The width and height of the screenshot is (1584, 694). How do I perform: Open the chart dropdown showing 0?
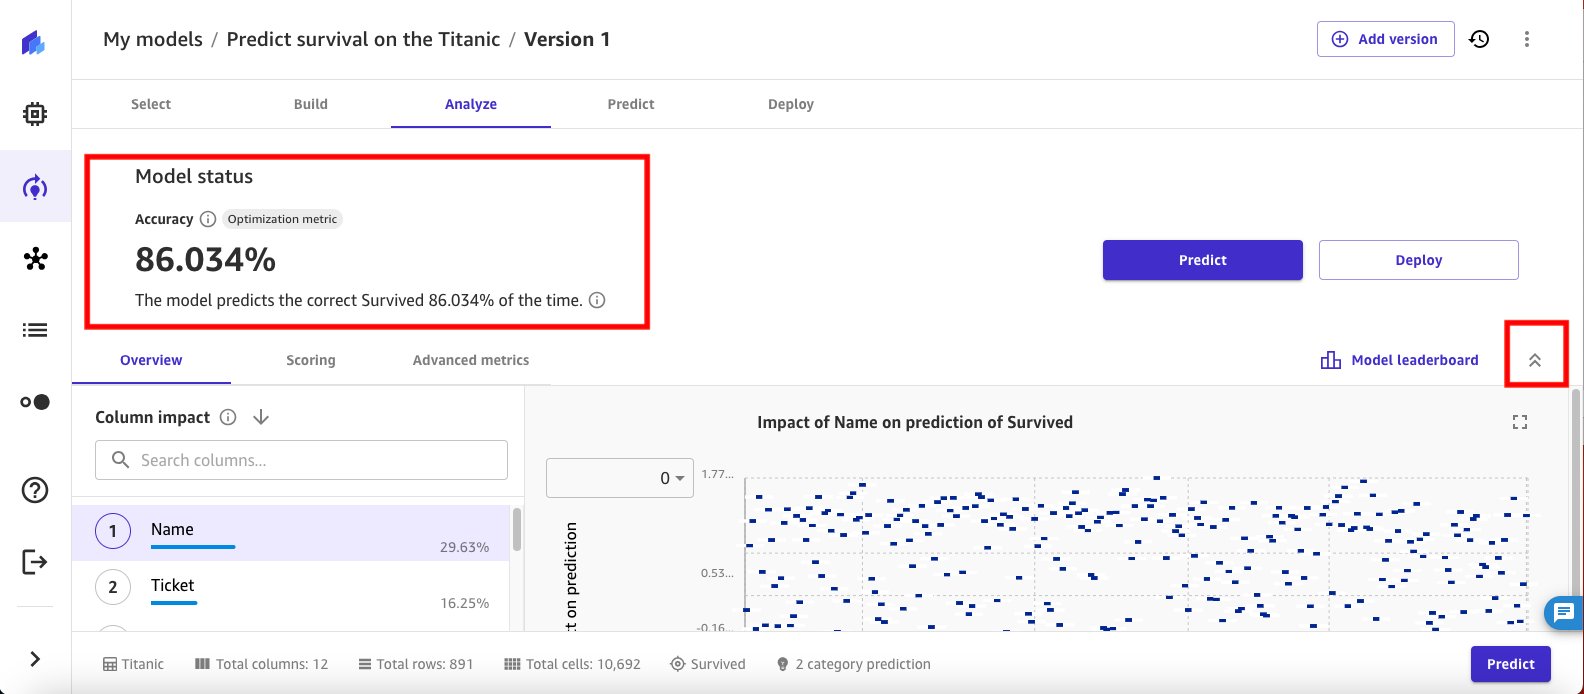[x=620, y=478]
